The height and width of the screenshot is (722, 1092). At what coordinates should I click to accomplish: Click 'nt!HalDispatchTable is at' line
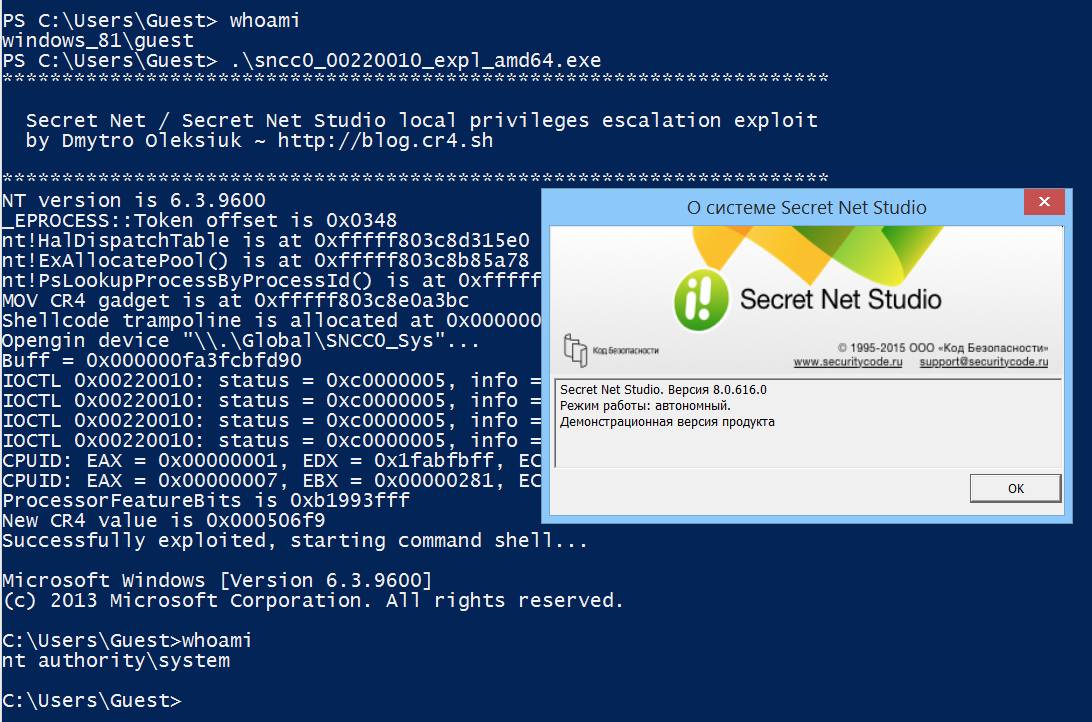pyautogui.click(x=266, y=241)
